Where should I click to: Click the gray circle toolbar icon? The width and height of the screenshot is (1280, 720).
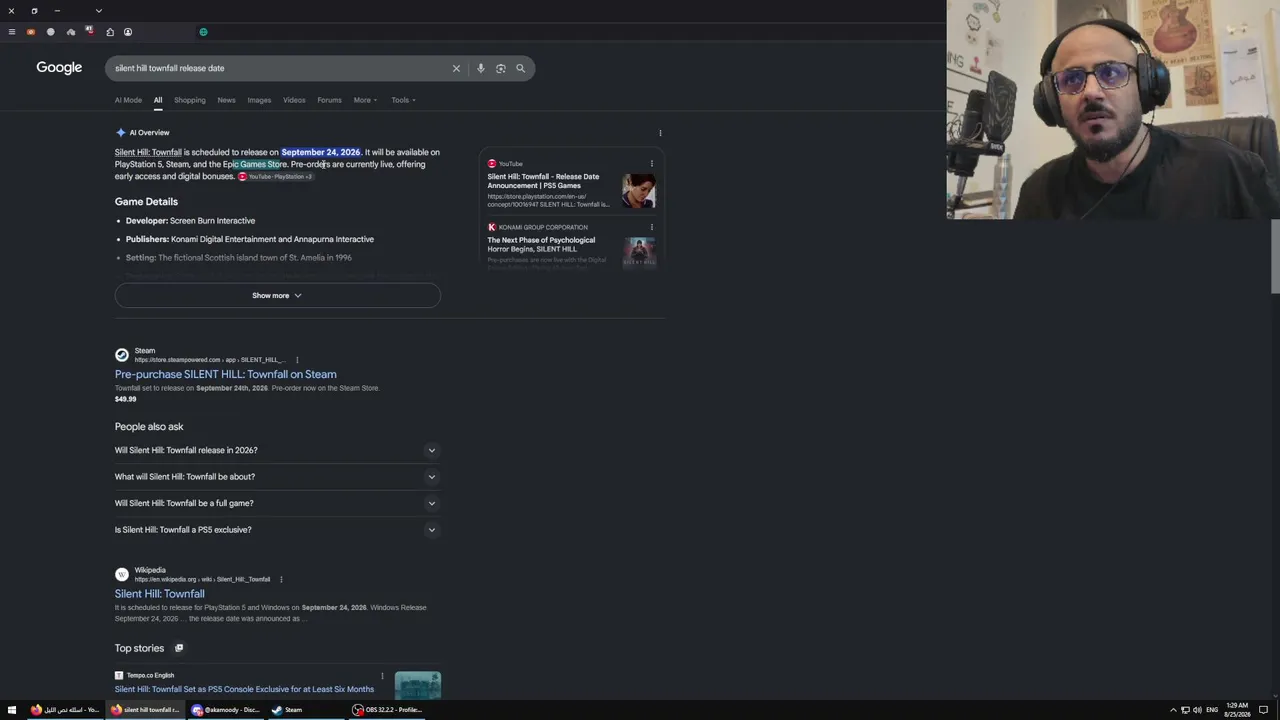click(51, 32)
